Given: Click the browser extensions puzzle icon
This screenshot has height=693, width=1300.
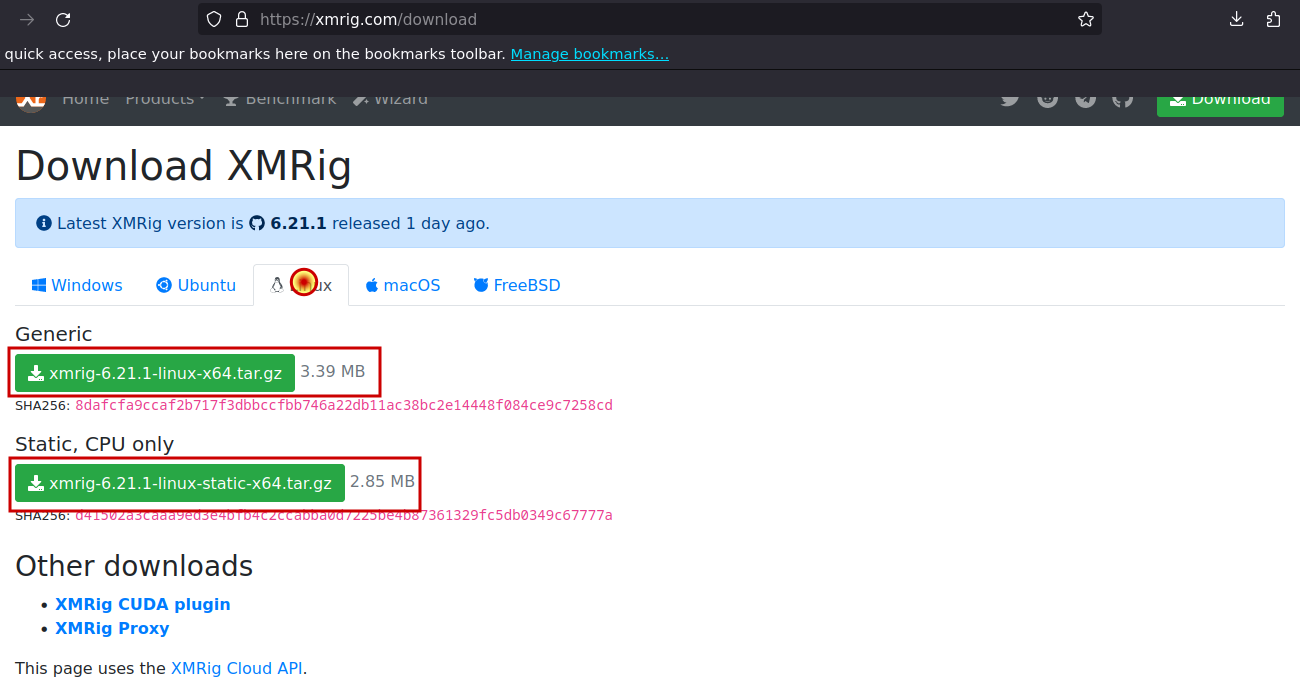Looking at the screenshot, I should point(1274,19).
